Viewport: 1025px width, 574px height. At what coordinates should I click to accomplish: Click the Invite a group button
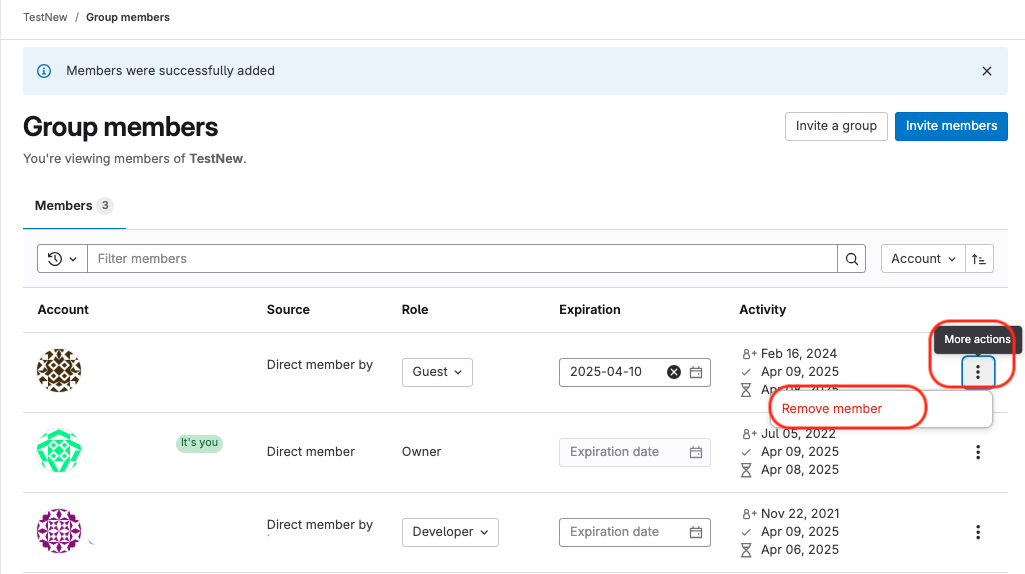click(x=836, y=126)
